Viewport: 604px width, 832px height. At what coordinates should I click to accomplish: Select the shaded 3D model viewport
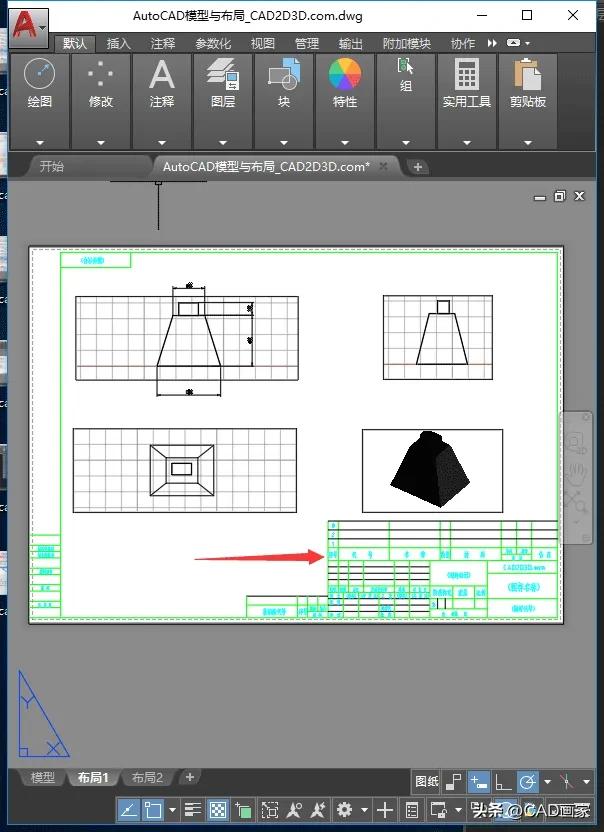point(432,471)
